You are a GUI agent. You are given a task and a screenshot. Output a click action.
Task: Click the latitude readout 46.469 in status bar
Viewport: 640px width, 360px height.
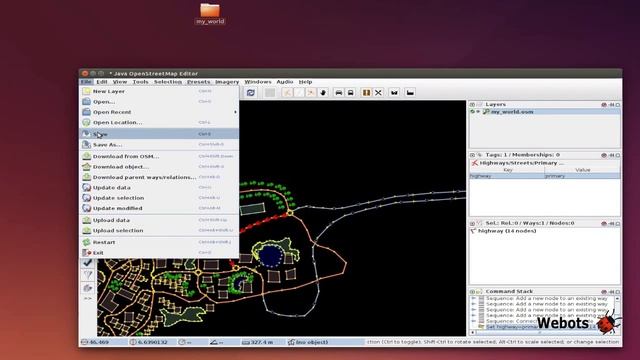pos(99,342)
